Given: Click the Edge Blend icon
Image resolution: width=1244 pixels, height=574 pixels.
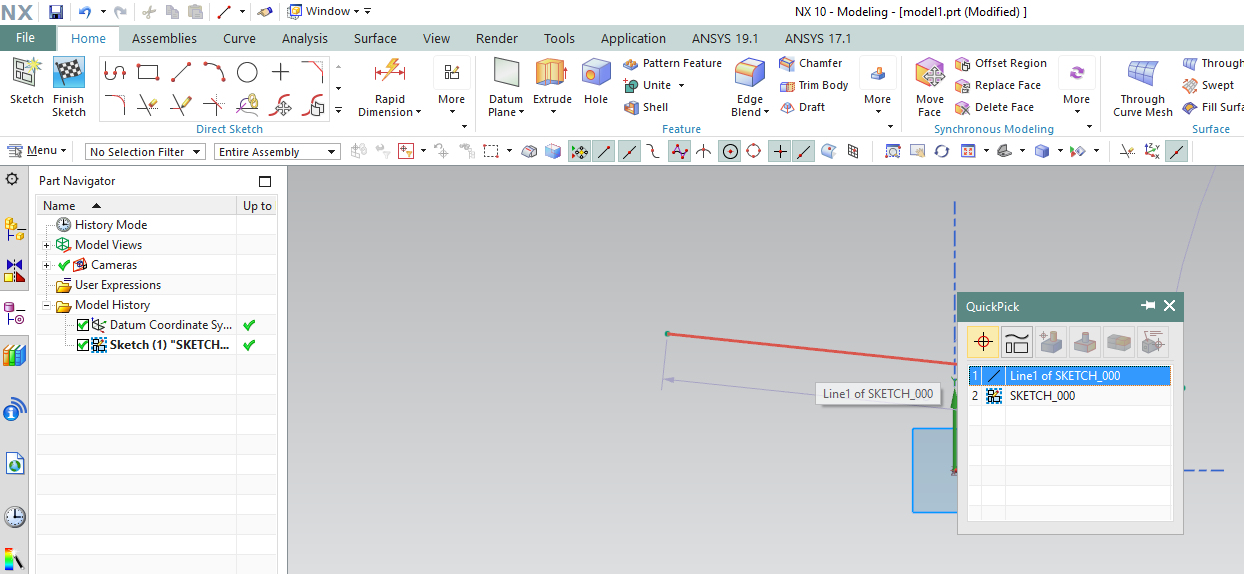Looking at the screenshot, I should click(x=750, y=73).
